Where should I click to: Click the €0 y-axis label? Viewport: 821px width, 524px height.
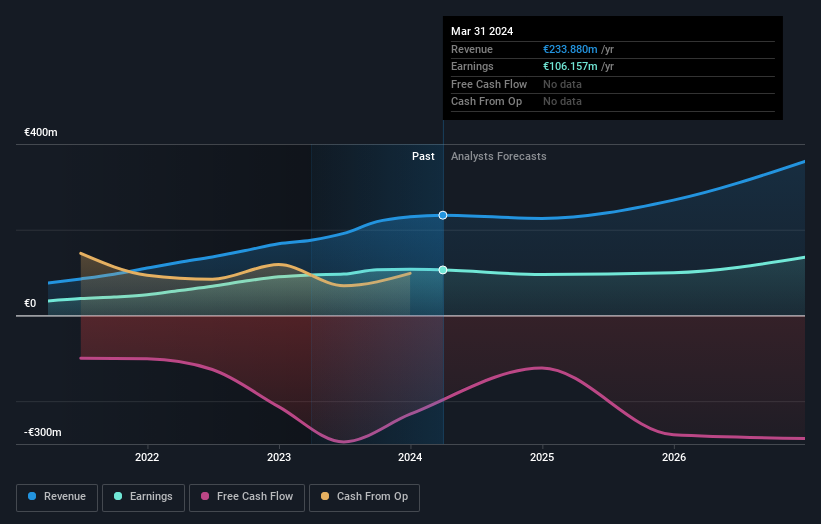[30, 304]
